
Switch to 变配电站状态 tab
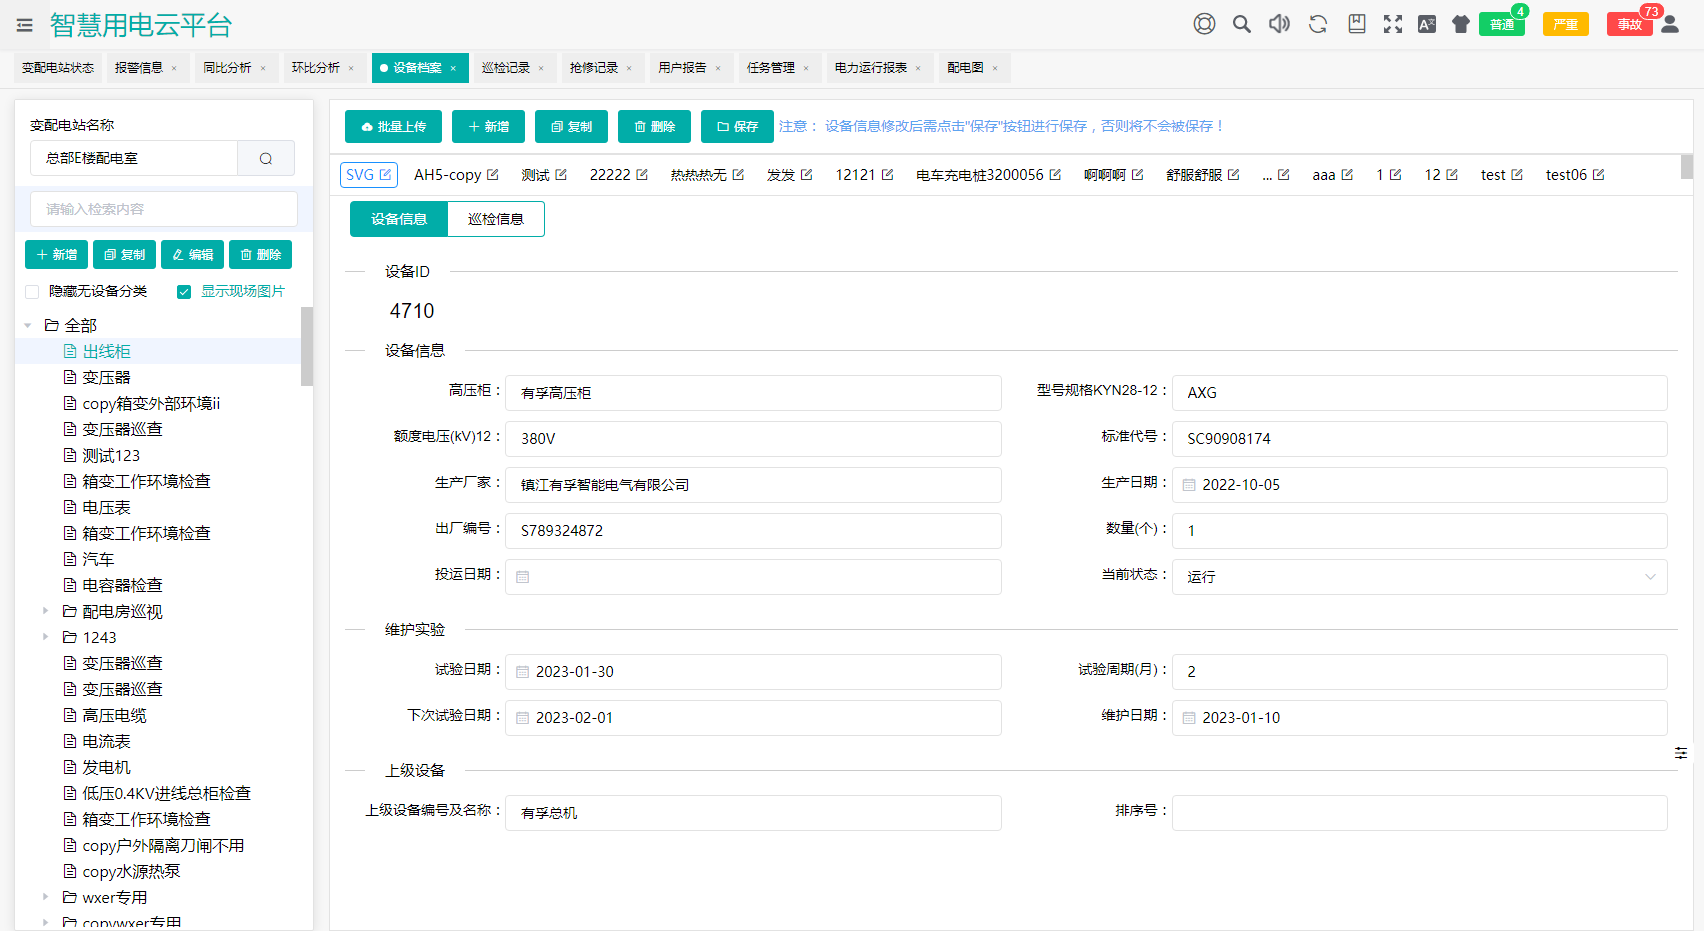tap(58, 68)
